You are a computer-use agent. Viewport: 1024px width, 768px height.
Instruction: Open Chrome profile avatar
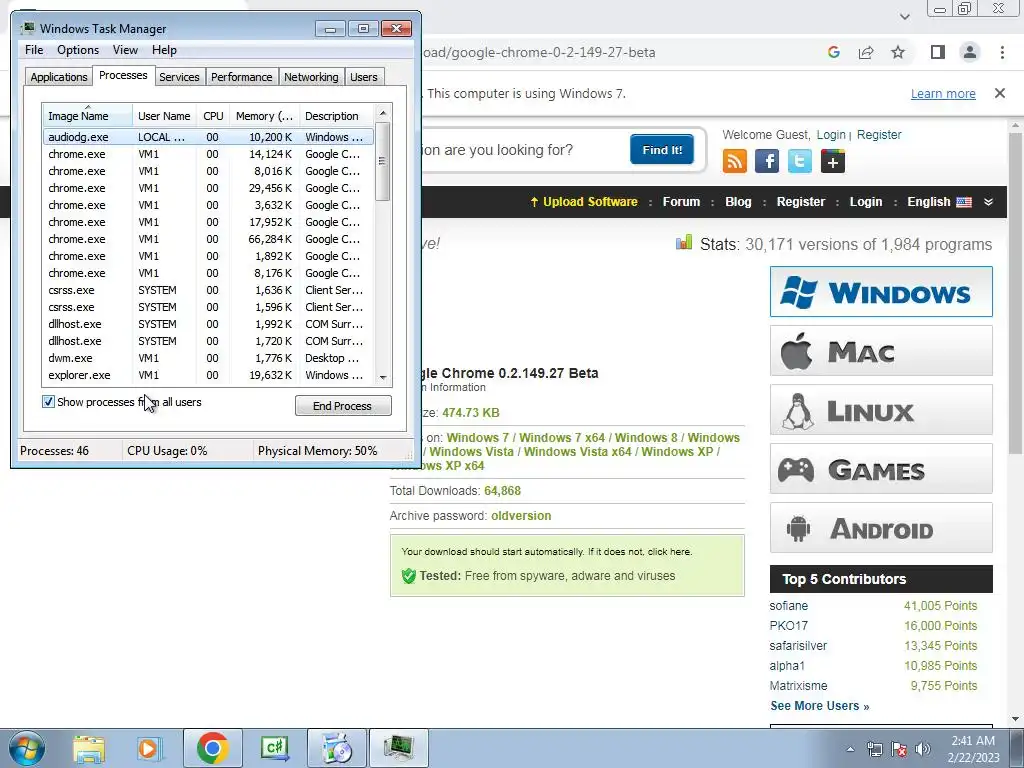point(970,52)
